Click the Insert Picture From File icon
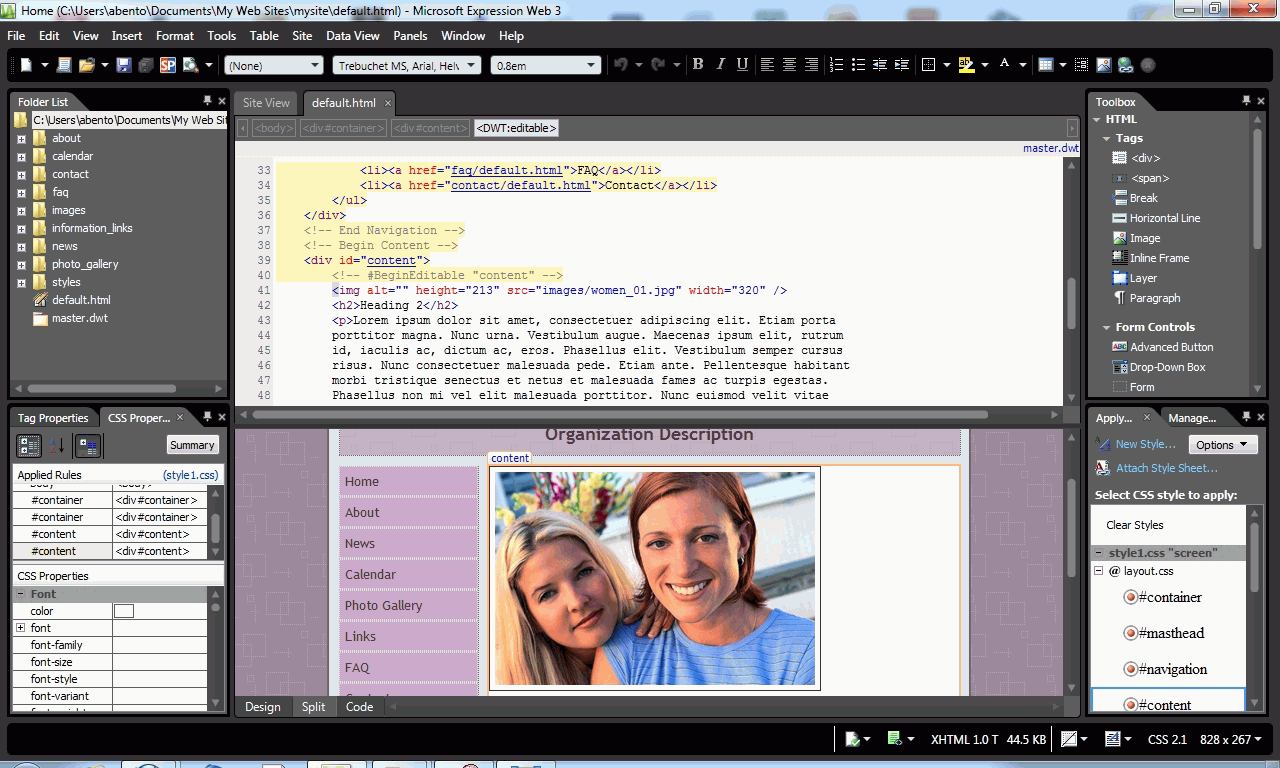The width and height of the screenshot is (1280, 768). (1102, 64)
